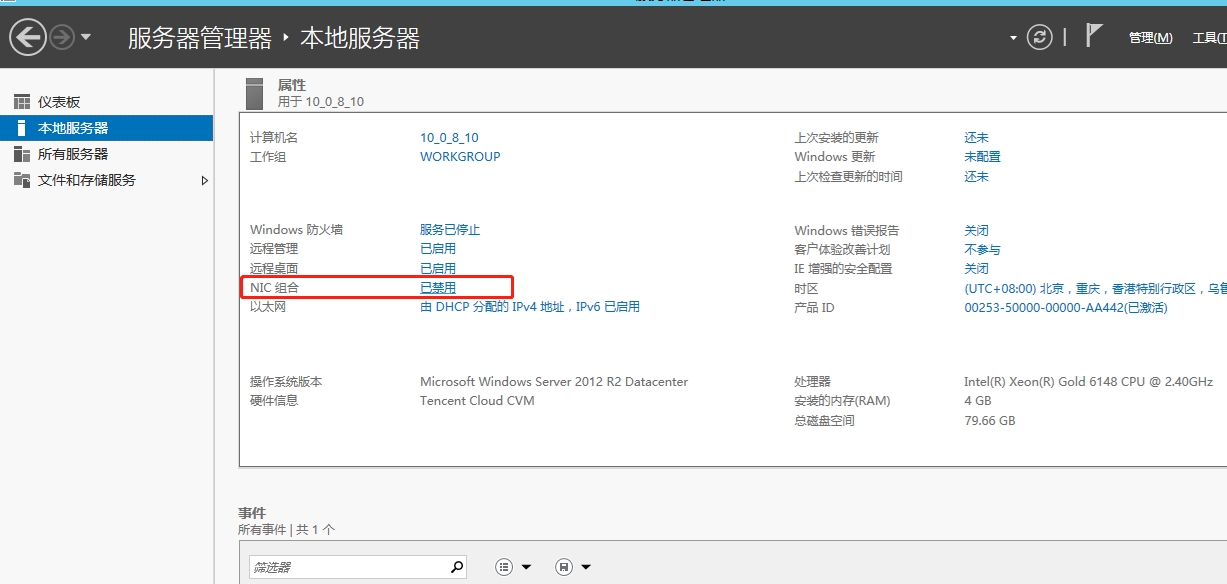This screenshot has width=1227, height=584.
Task: Click the 远程桌面 已启用 link
Action: [x=438, y=269]
